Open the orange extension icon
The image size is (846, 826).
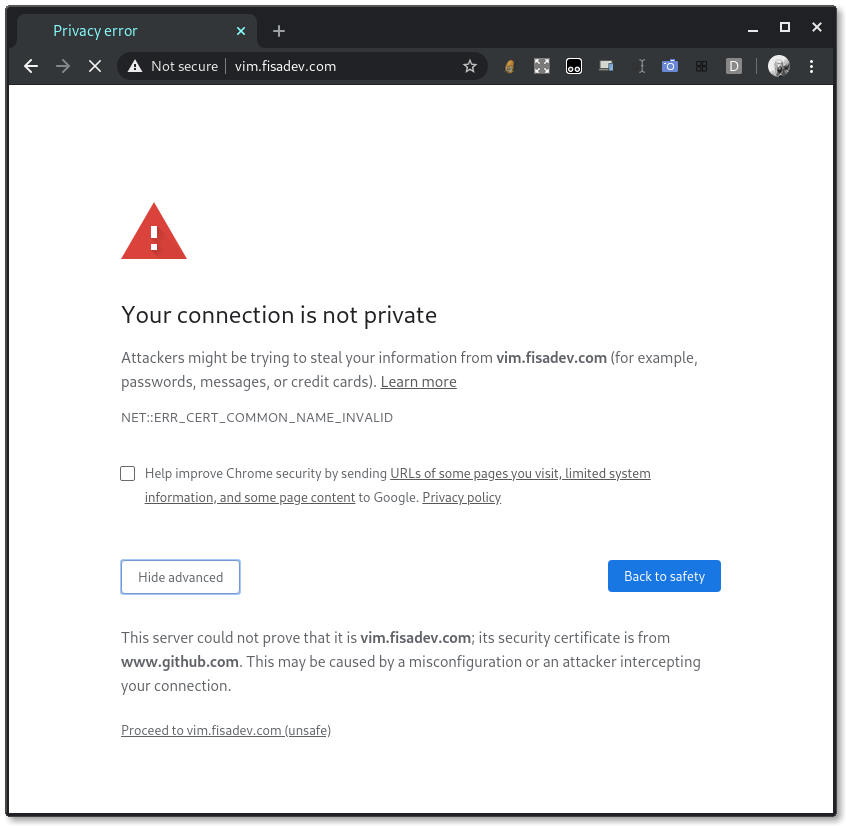[x=509, y=66]
